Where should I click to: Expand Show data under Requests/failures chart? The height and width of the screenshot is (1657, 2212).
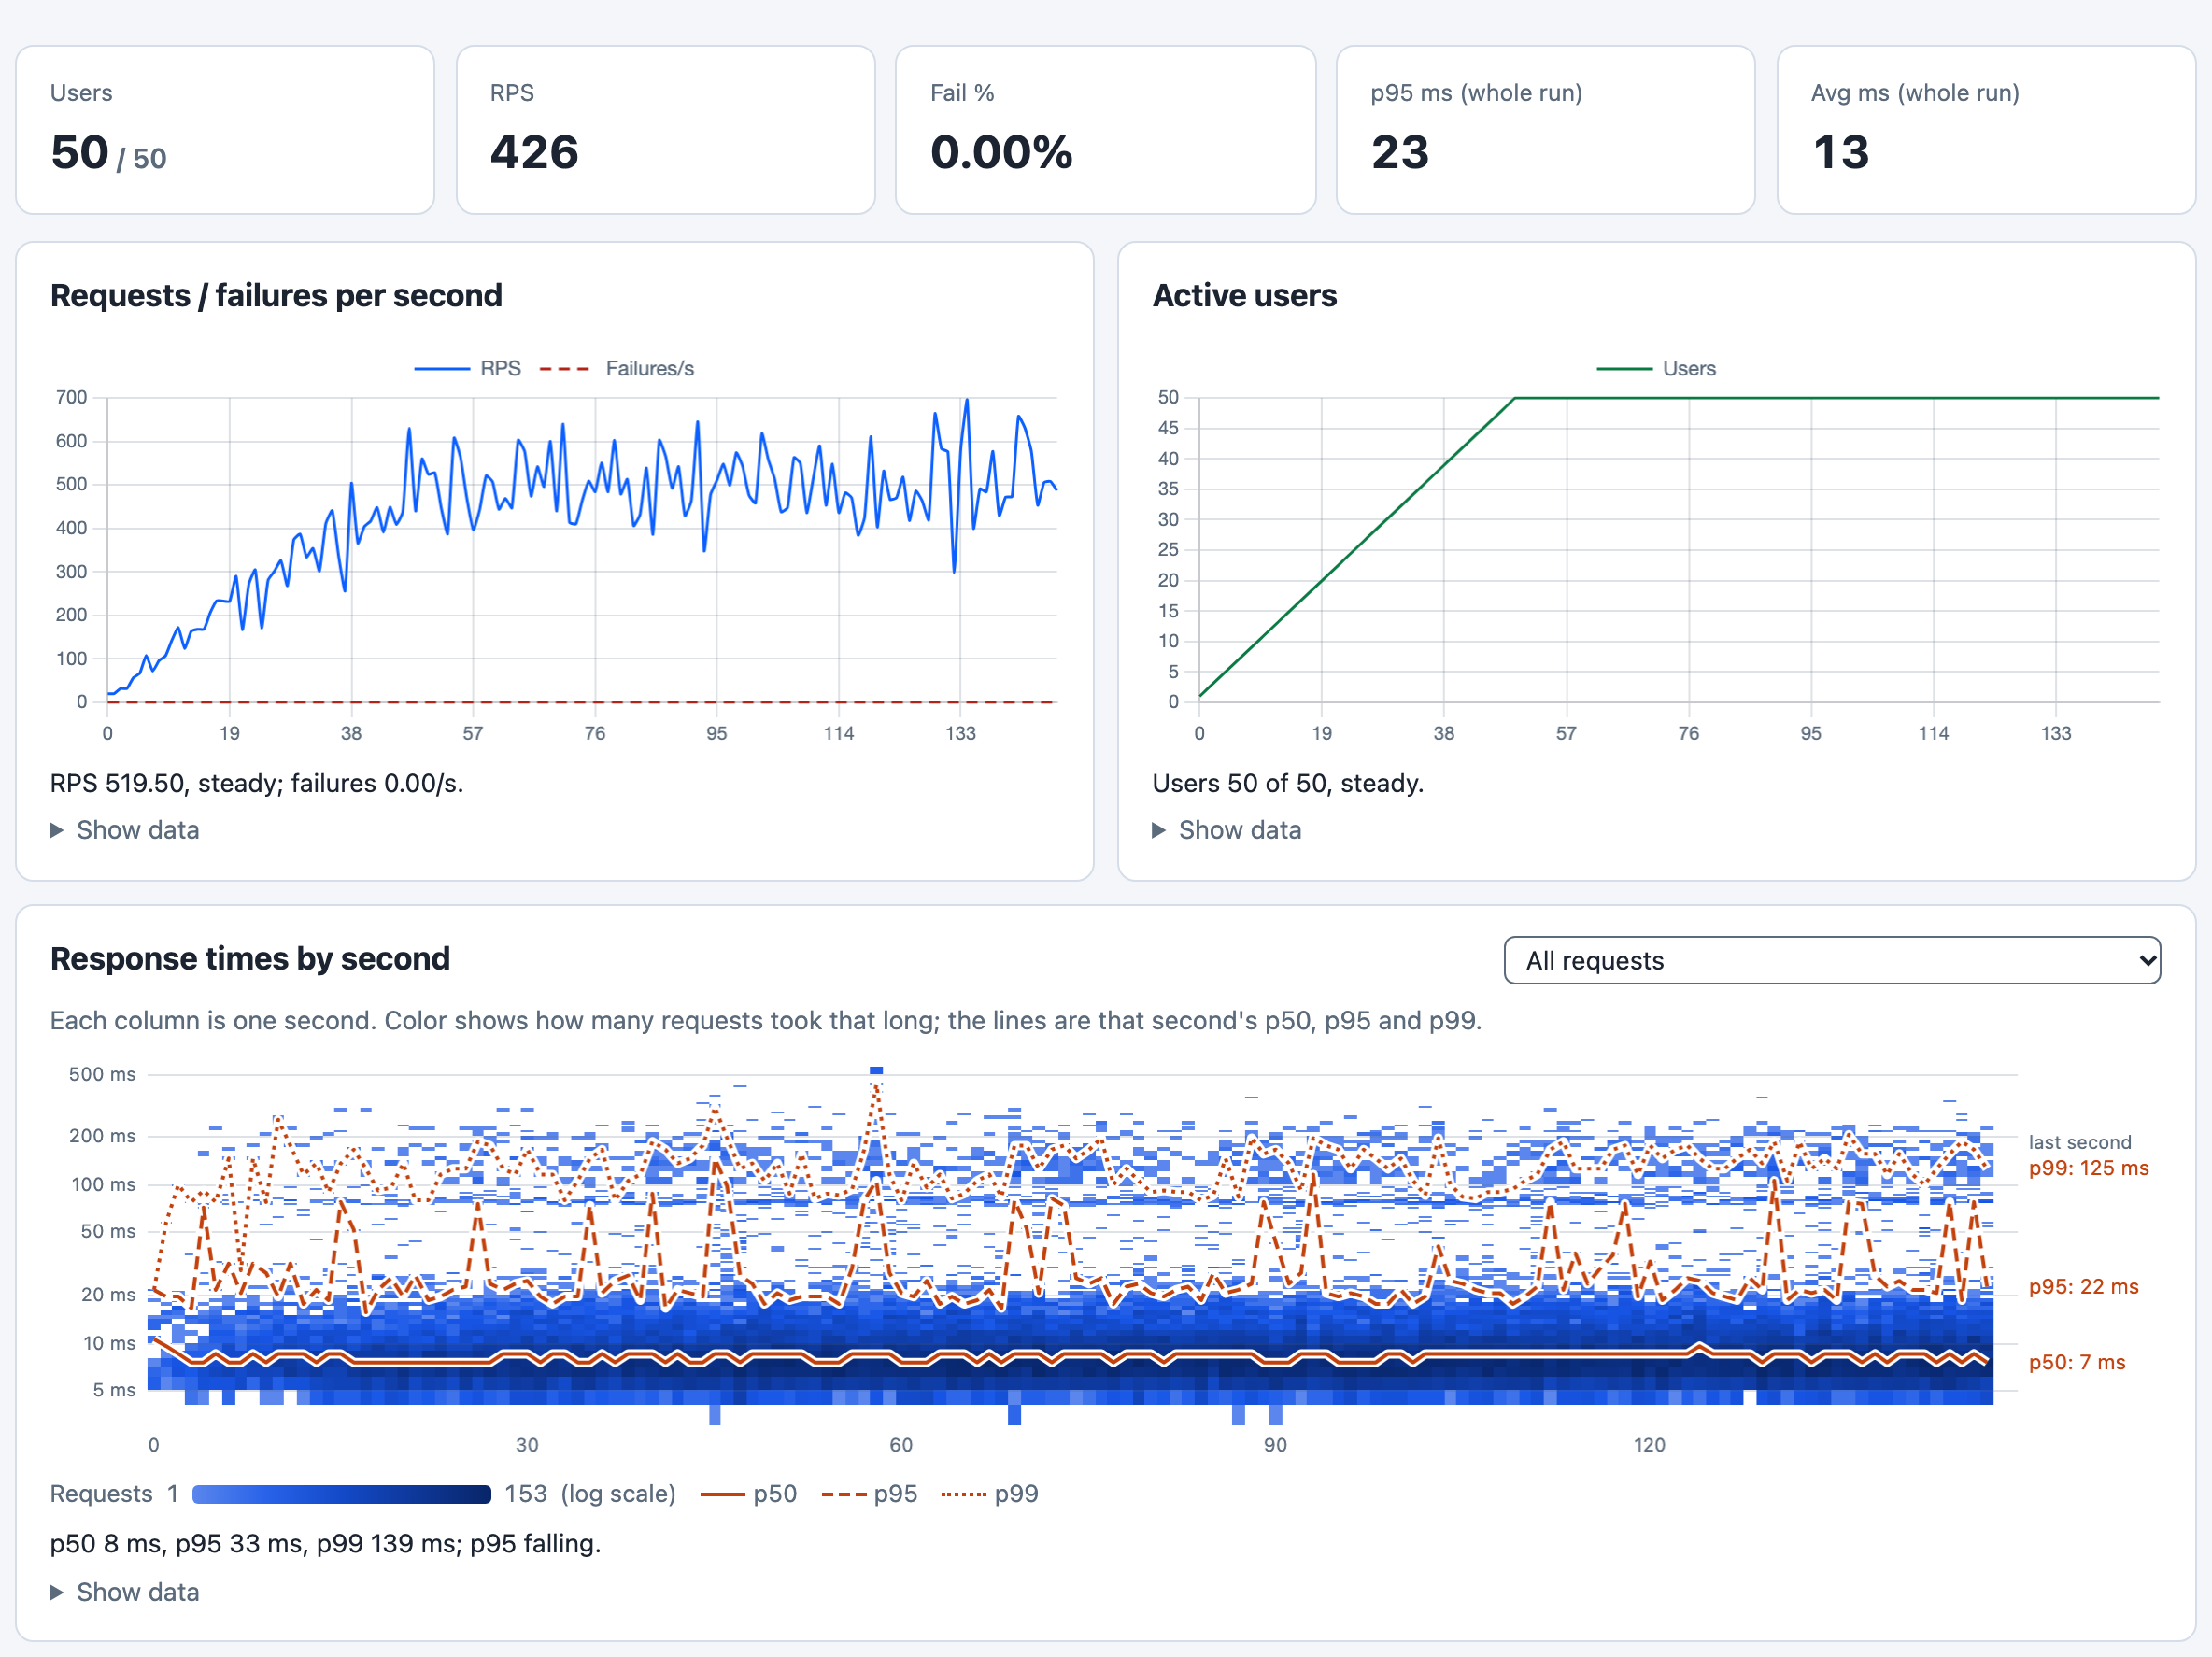(125, 830)
